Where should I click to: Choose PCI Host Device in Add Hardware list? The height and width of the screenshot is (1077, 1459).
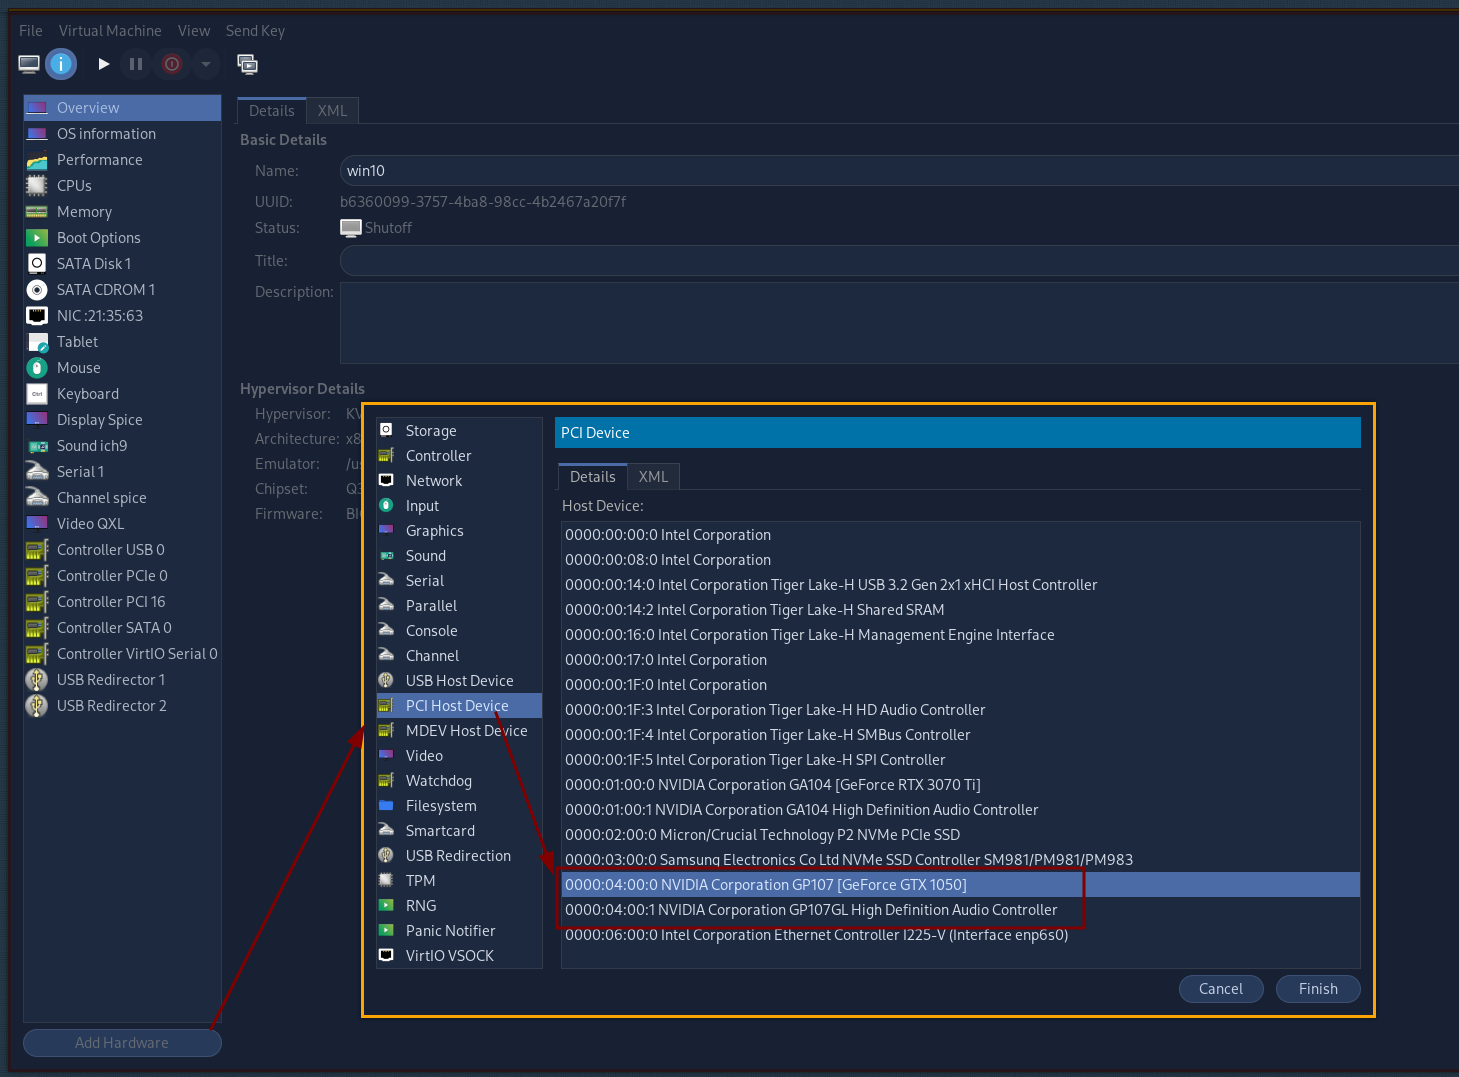pos(459,706)
